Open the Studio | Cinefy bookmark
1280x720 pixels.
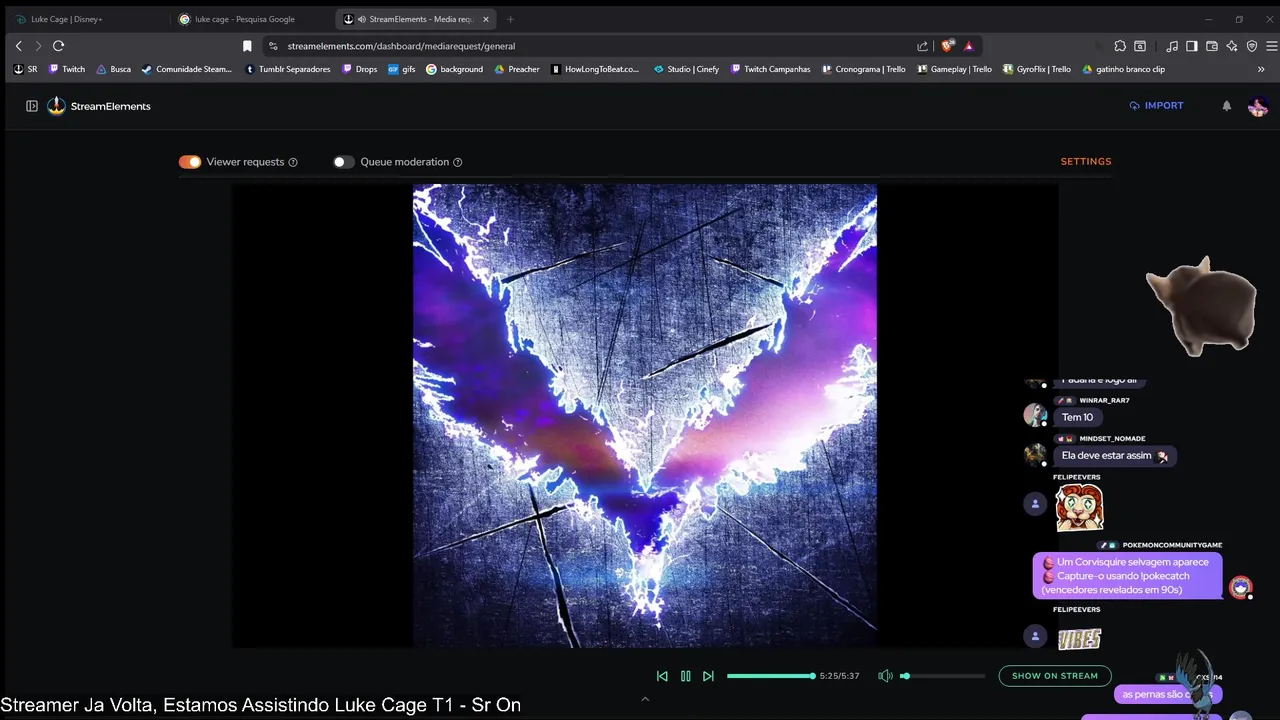[686, 70]
